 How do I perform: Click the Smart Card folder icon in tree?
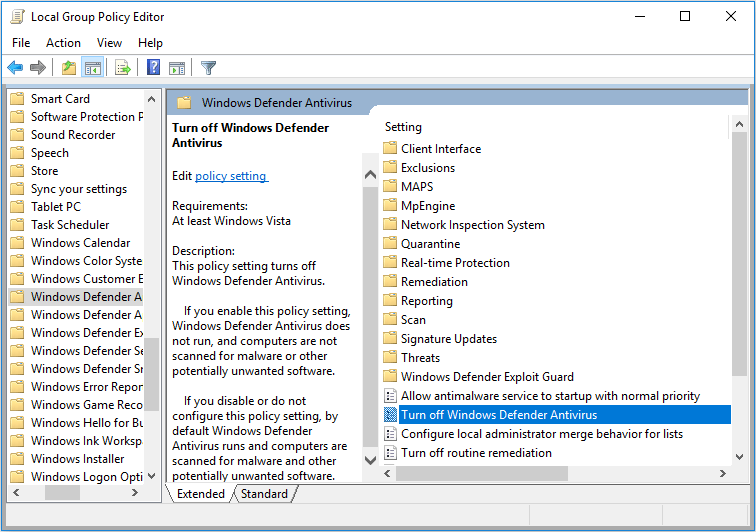point(17,98)
